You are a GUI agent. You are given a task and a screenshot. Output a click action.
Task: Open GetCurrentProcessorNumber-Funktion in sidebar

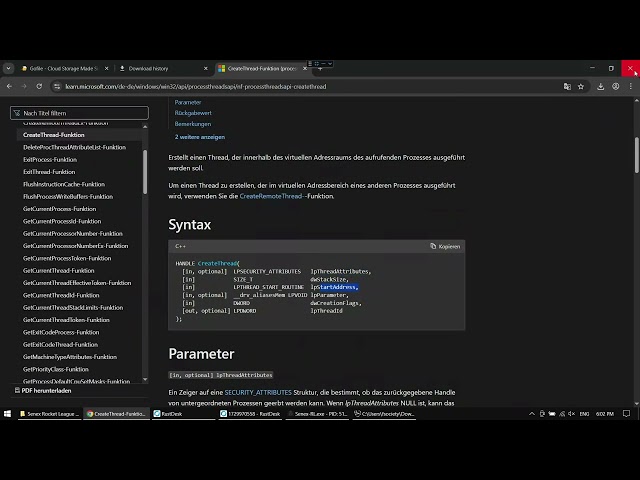[x=73, y=233]
